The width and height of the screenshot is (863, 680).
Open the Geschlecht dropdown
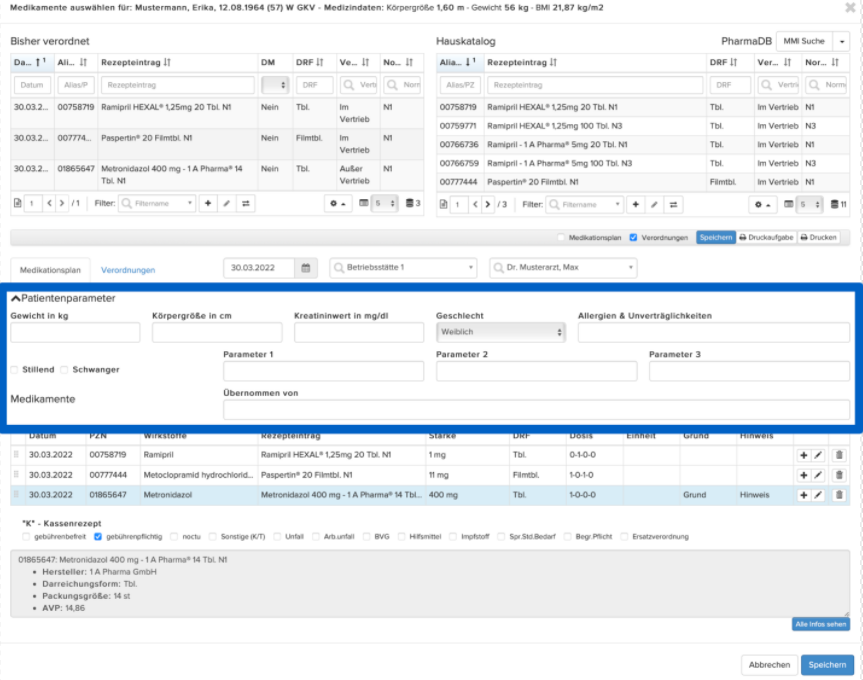click(500, 332)
